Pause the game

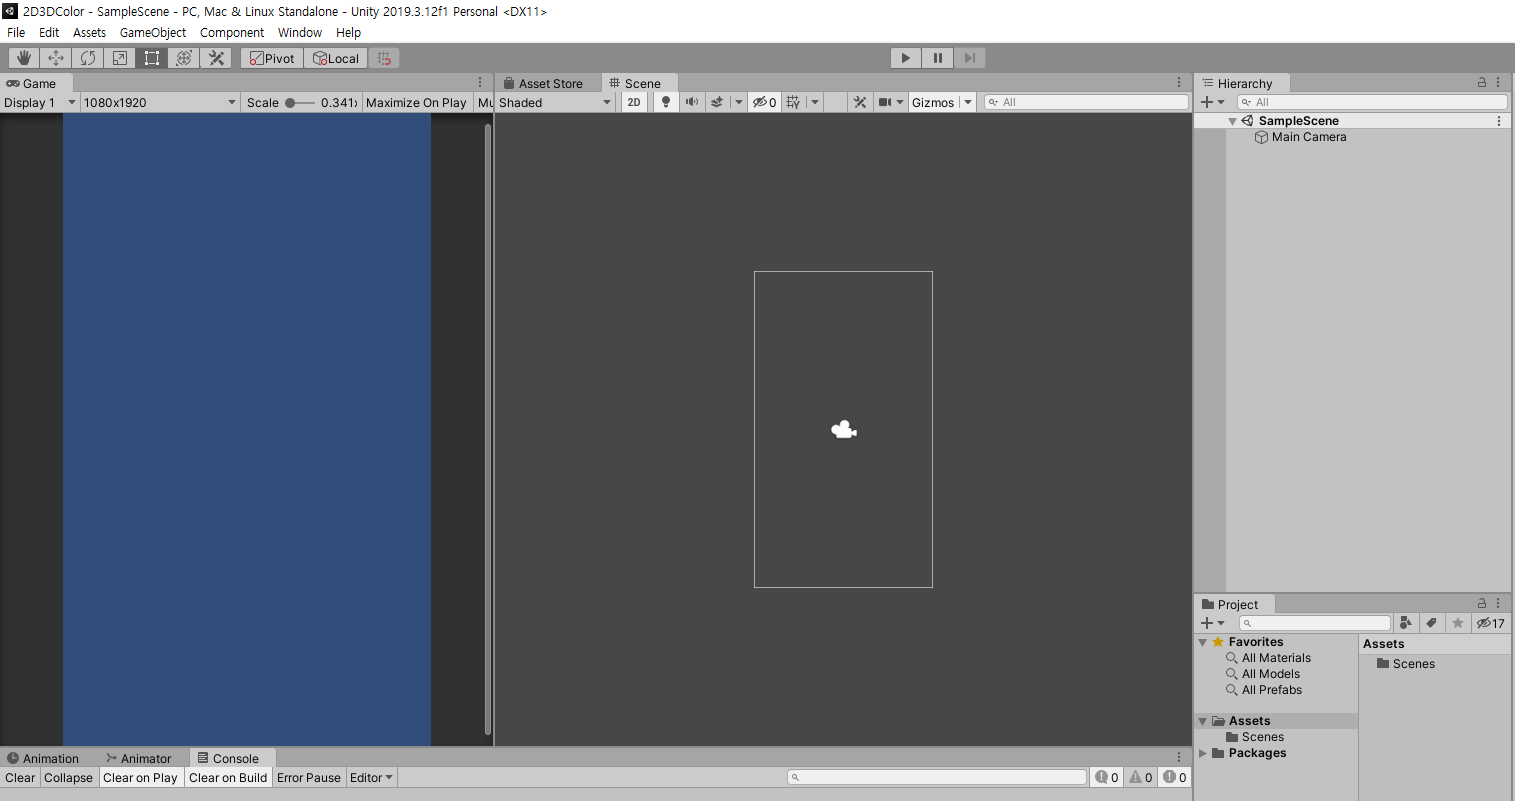pos(938,58)
